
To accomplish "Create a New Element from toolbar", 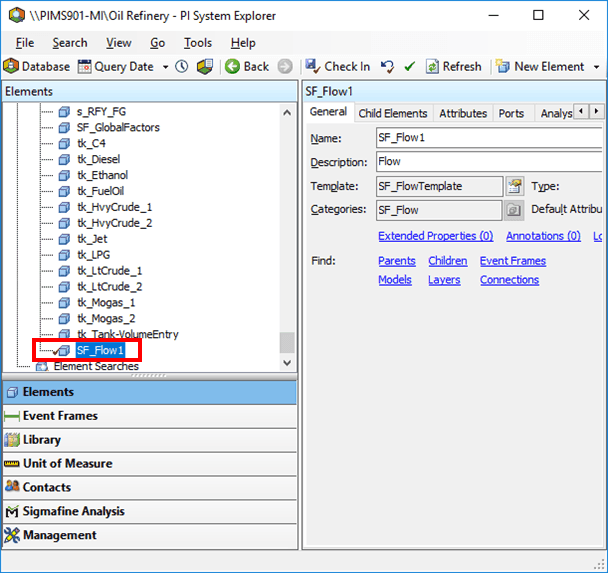I will coord(540,67).
